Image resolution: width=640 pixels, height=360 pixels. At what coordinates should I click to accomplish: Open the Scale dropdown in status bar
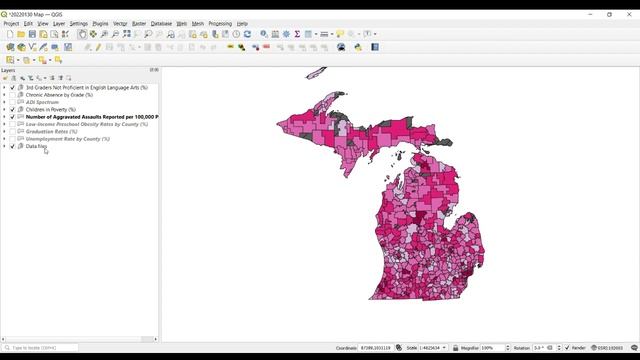(x=444, y=348)
